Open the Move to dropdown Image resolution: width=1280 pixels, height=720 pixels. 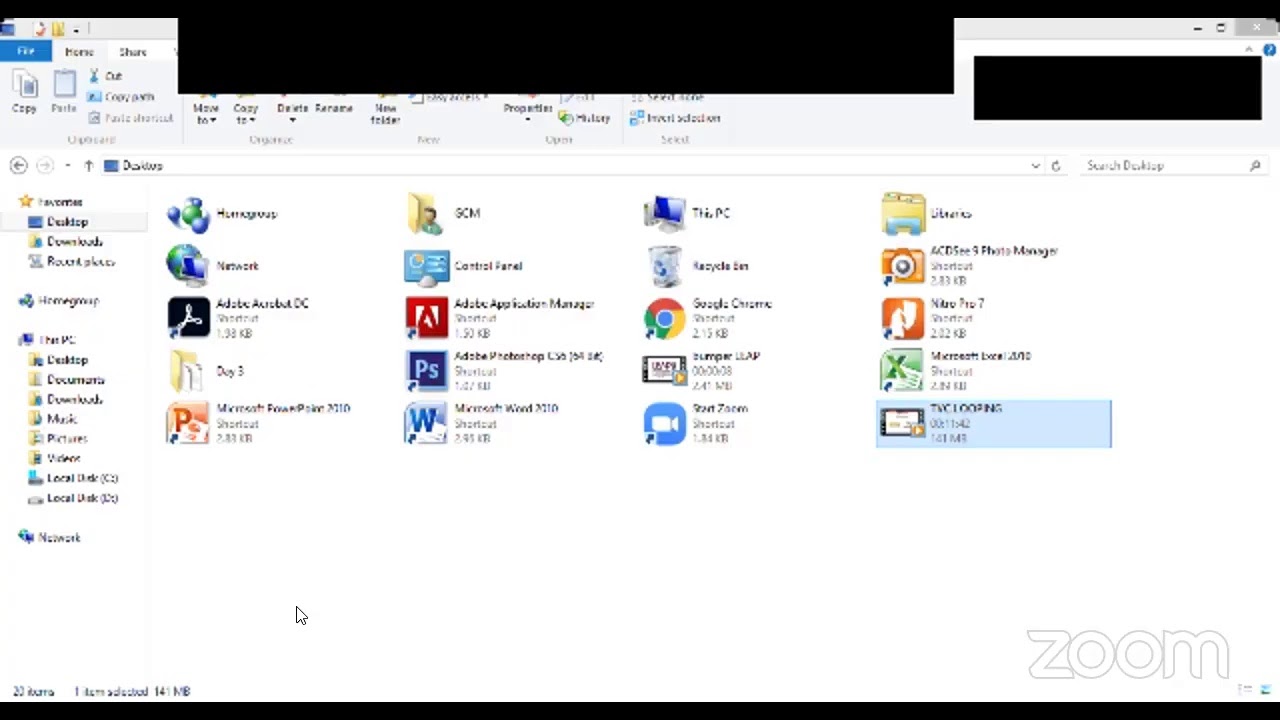[x=206, y=114]
